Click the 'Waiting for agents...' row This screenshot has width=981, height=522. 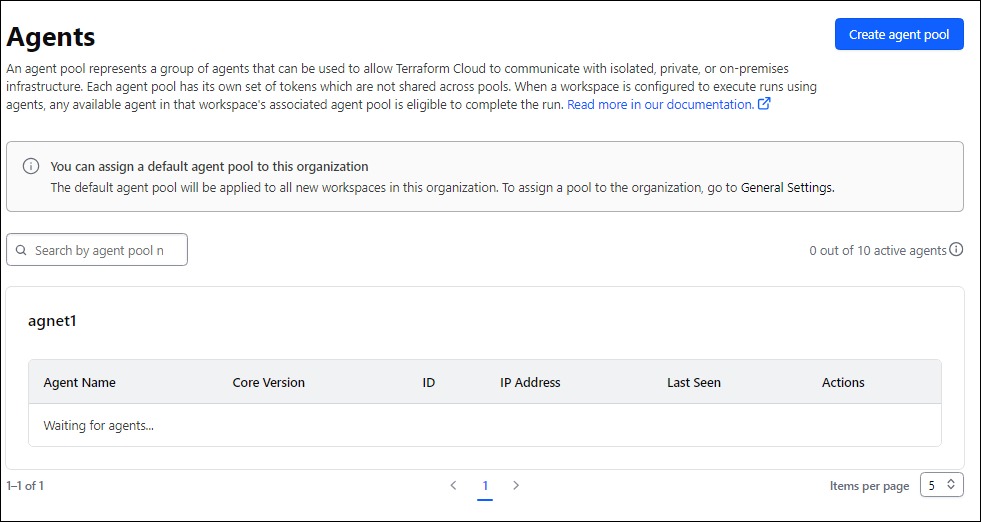point(485,426)
